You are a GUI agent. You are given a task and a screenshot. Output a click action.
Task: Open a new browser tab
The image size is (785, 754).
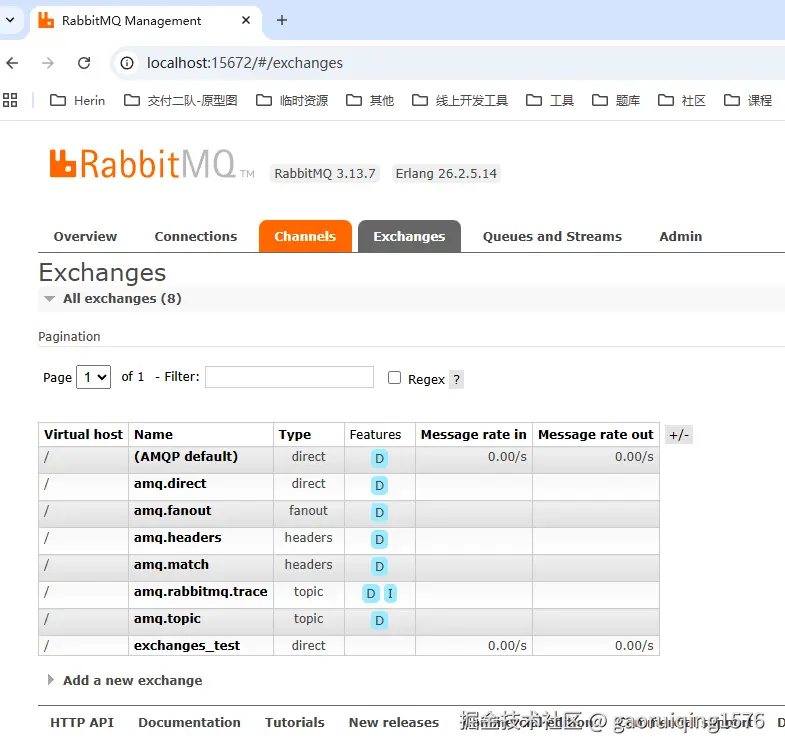(282, 20)
